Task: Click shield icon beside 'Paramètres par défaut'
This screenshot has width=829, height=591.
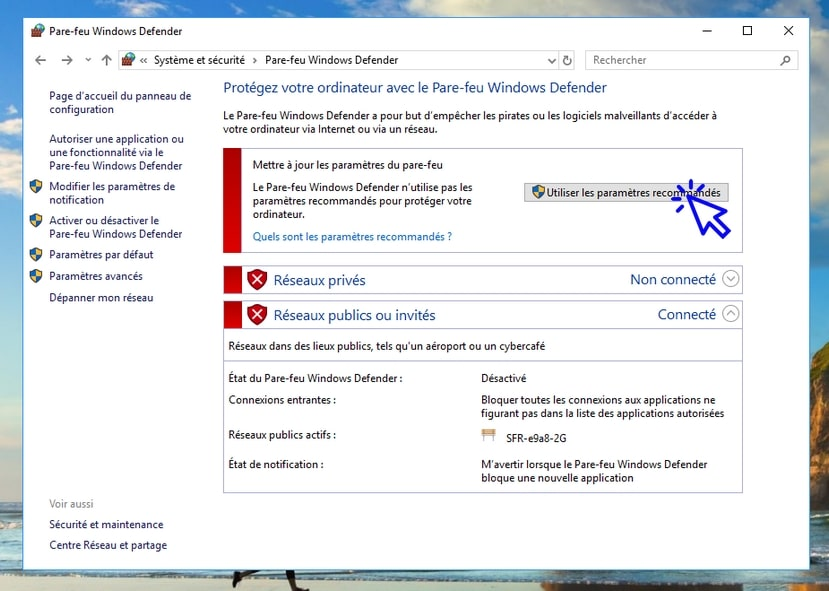Action: [x=36, y=254]
